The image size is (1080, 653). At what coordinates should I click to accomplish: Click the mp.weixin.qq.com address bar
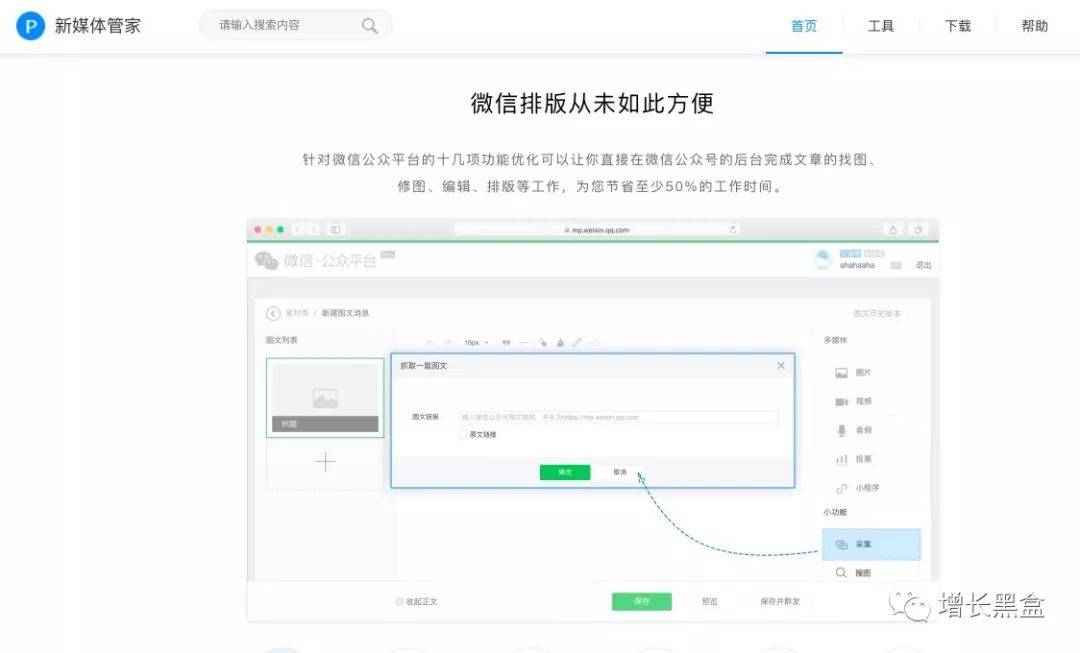[596, 229]
